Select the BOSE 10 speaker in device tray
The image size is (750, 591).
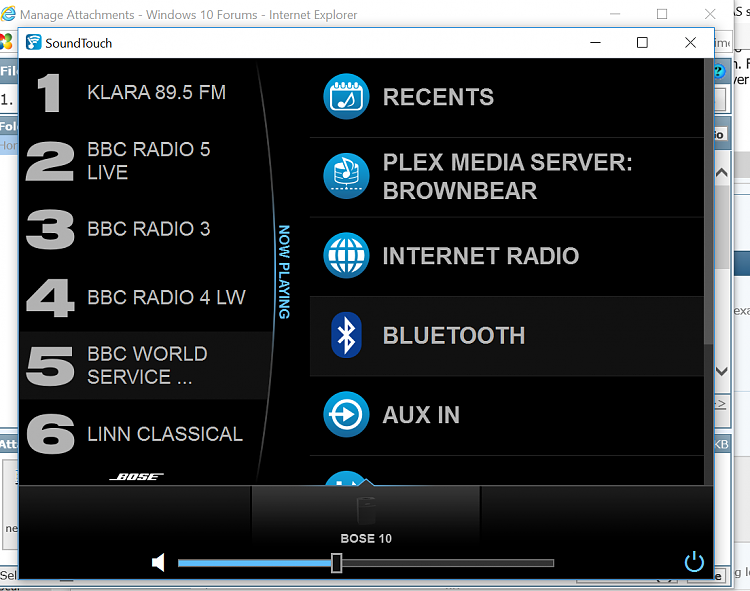coord(366,516)
